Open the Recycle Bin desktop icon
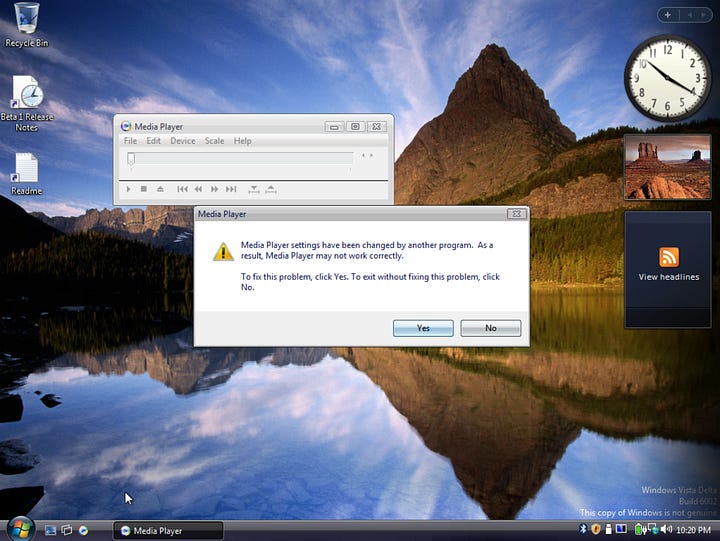The width and height of the screenshot is (720, 541). point(26,25)
